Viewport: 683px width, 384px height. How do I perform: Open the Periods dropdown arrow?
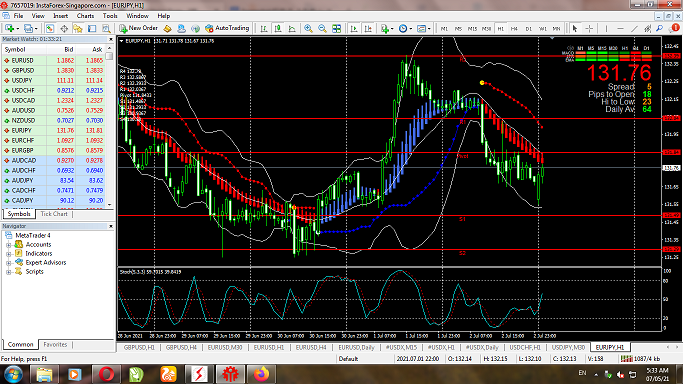pyautogui.click(x=410, y=29)
